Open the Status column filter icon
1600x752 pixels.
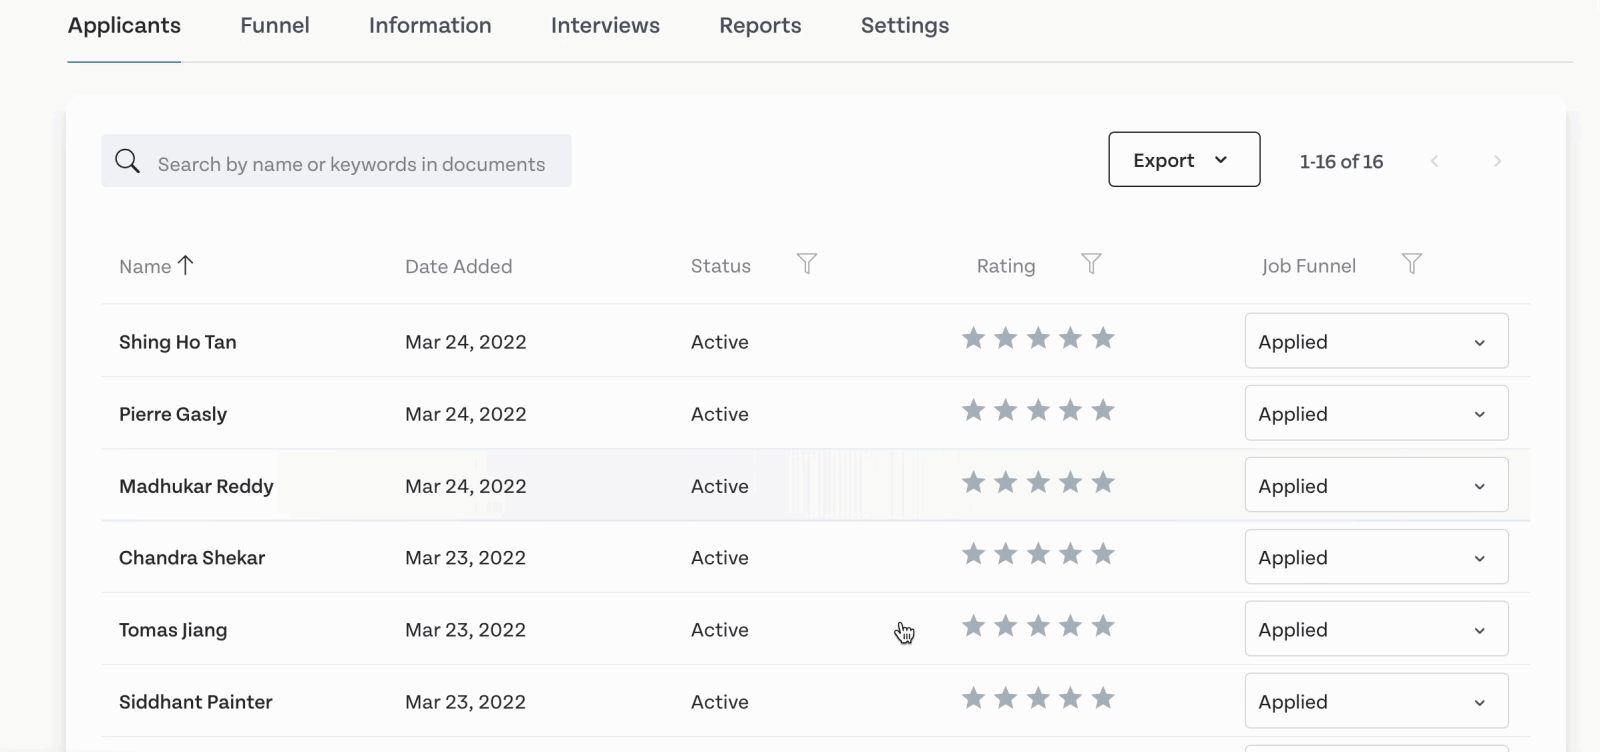pyautogui.click(x=807, y=264)
